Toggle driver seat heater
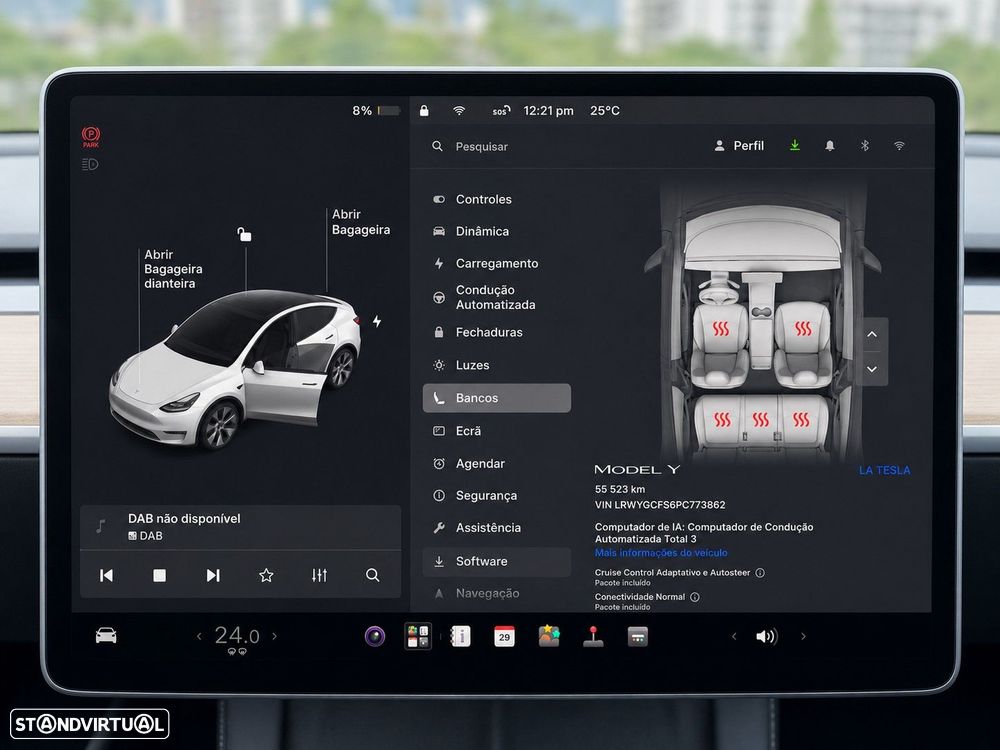The width and height of the screenshot is (1000, 750). [x=721, y=329]
